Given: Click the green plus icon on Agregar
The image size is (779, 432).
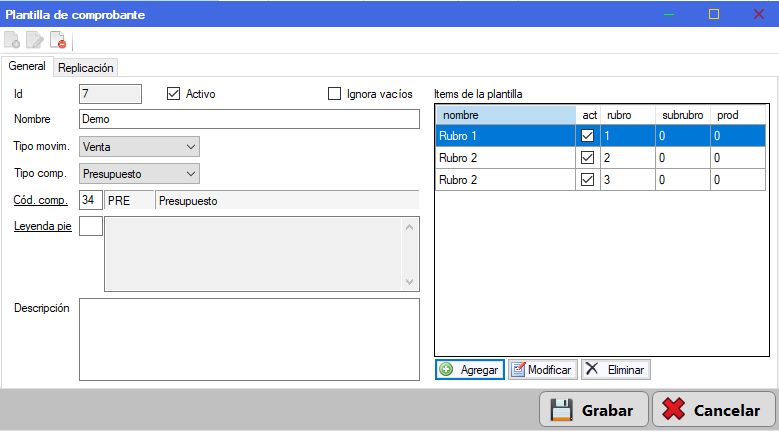Looking at the screenshot, I should 446,369.
